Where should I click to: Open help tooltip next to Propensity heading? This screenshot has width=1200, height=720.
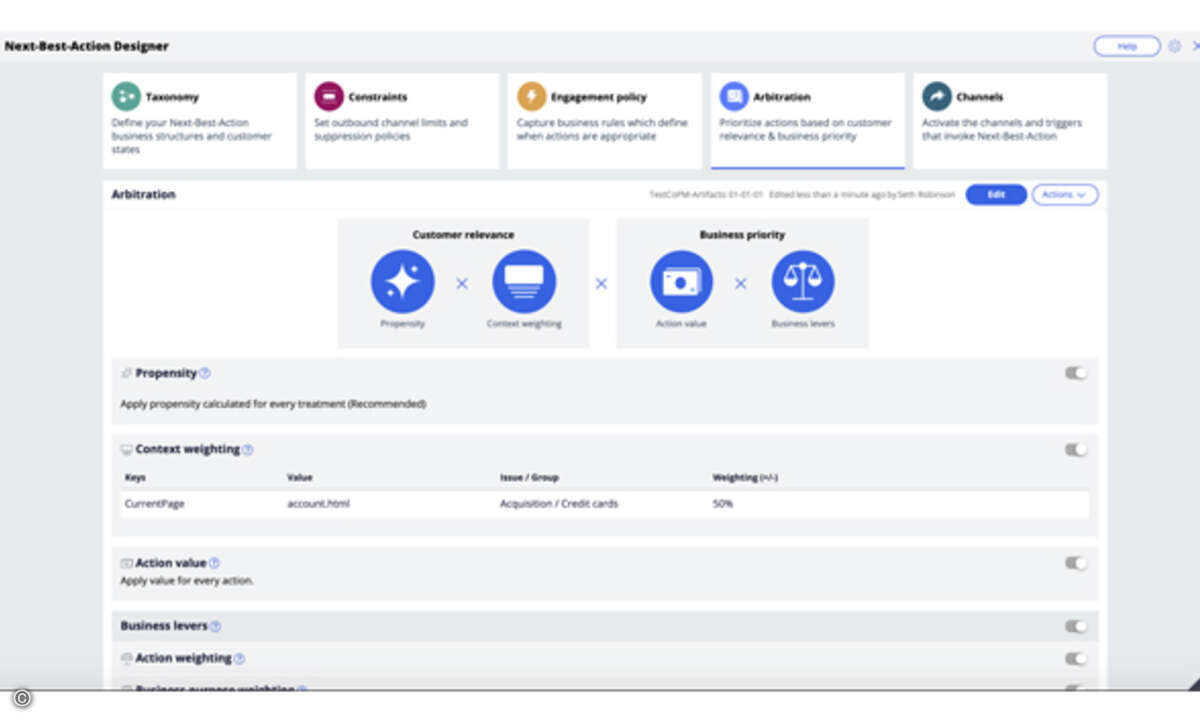(205, 373)
